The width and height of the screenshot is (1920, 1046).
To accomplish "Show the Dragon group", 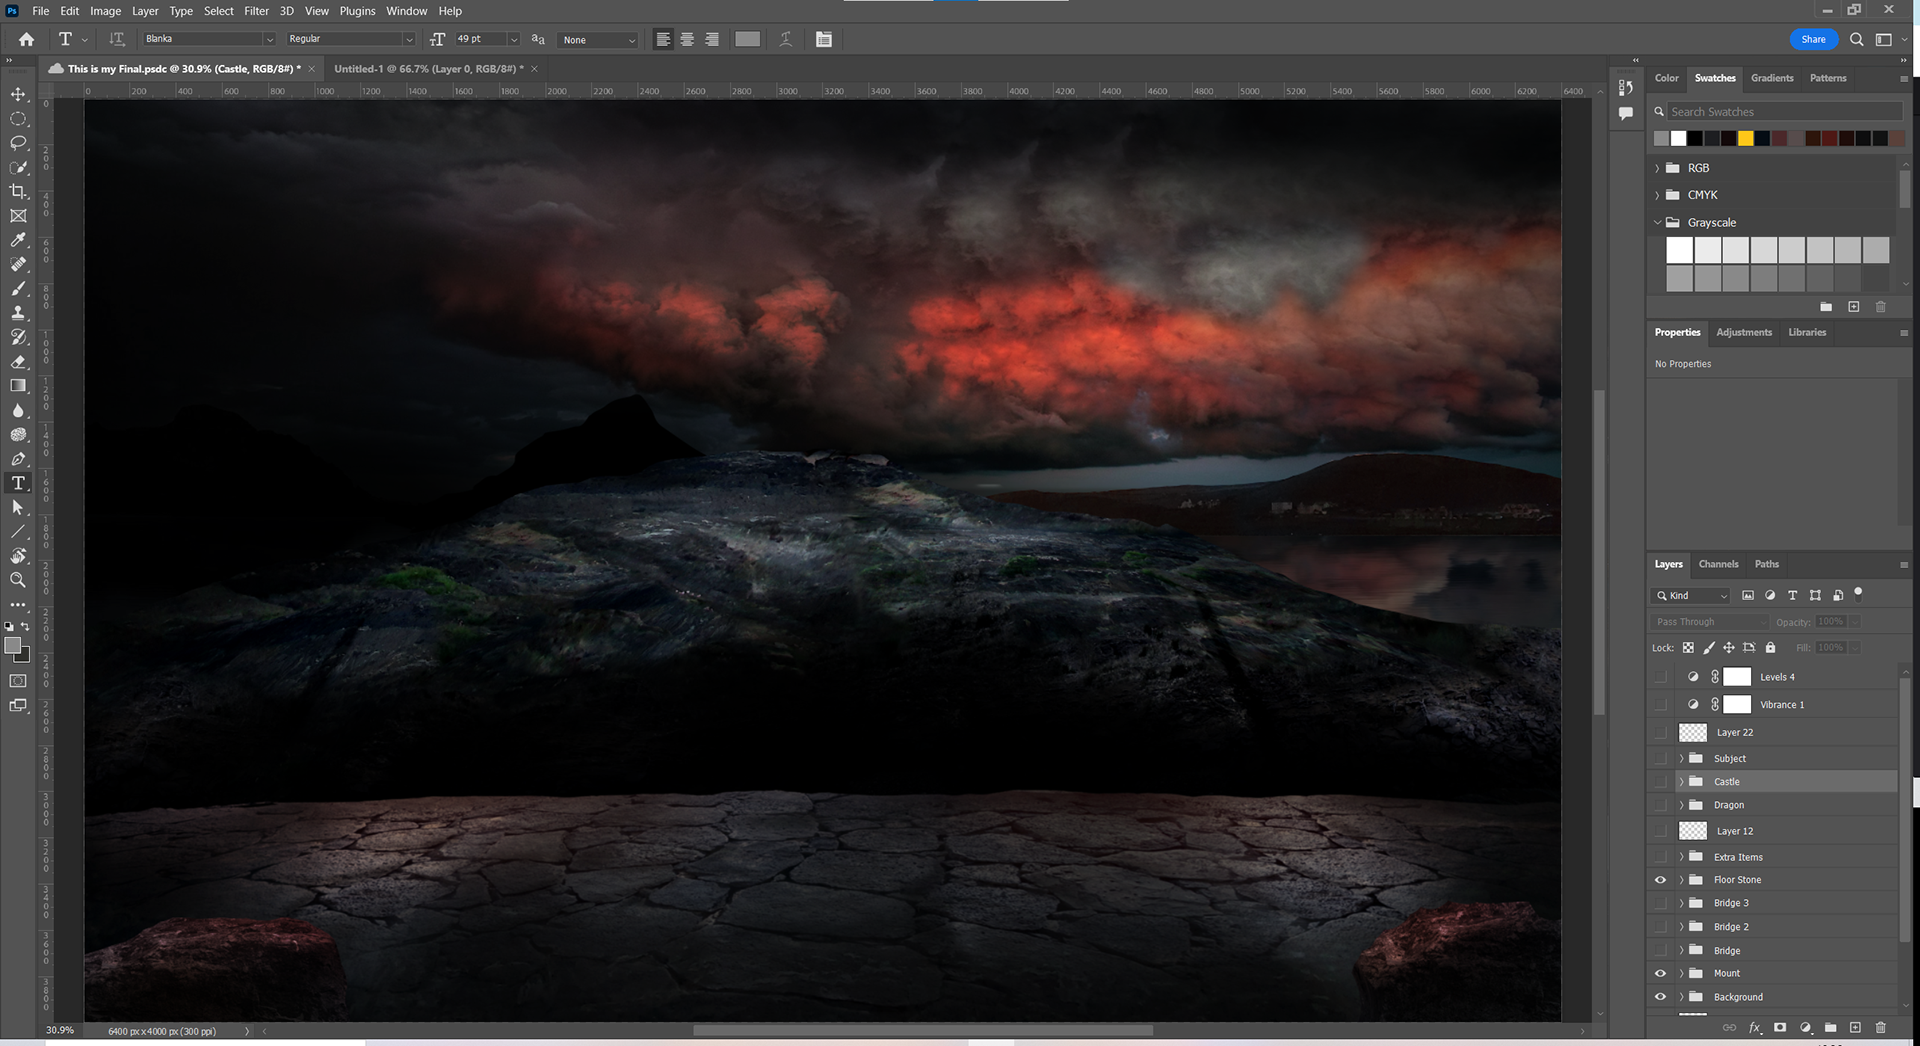I will pyautogui.click(x=1660, y=805).
